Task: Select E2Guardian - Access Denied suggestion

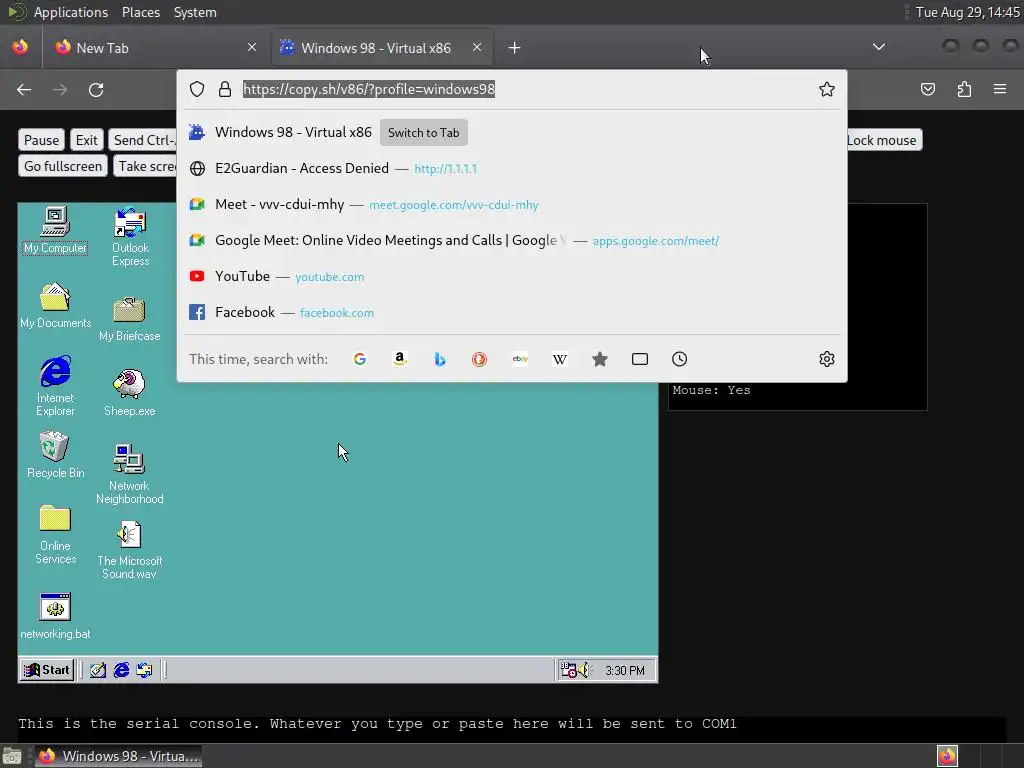Action: [x=512, y=168]
